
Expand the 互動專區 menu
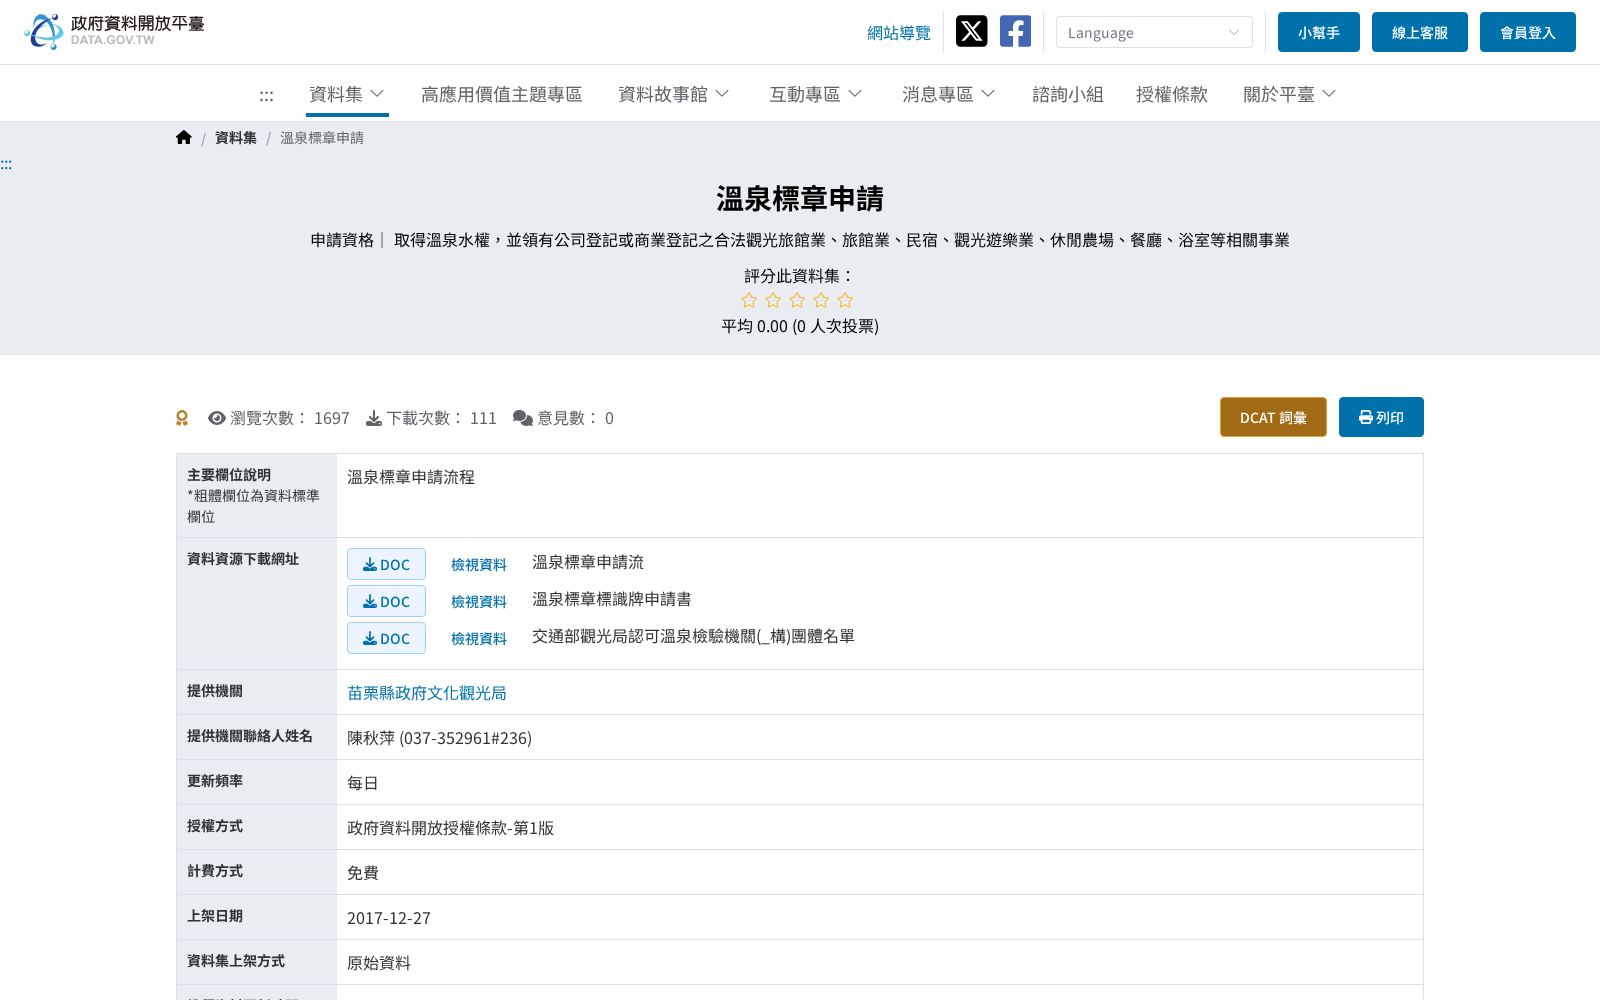pos(816,94)
